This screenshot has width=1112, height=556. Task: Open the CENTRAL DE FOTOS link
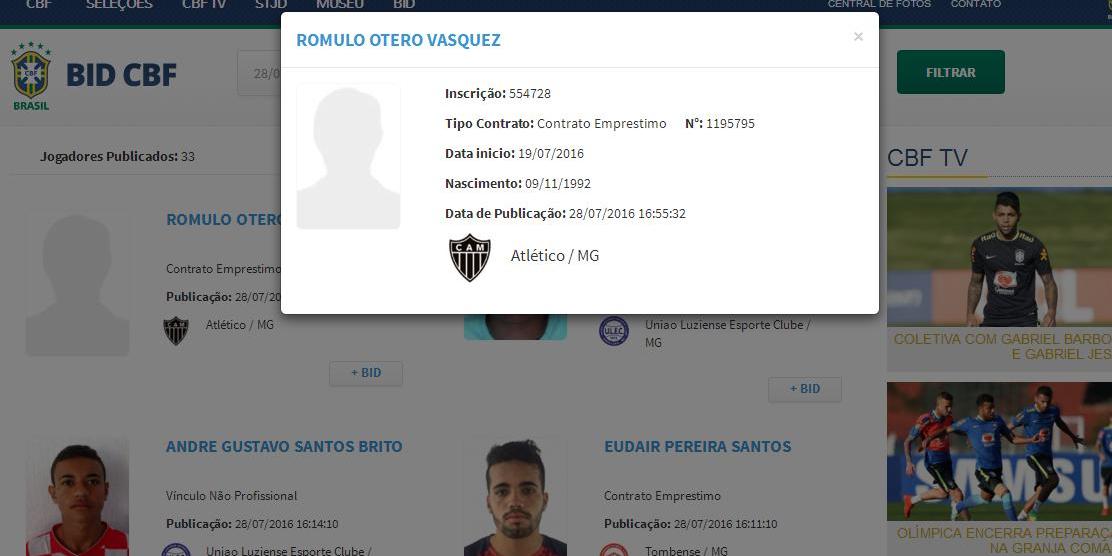879,4
